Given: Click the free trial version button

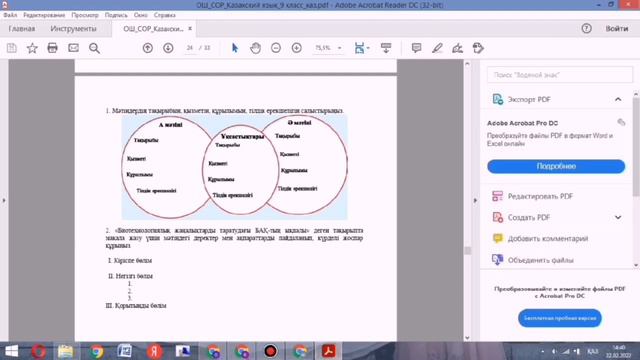Looking at the screenshot, I should (560, 318).
